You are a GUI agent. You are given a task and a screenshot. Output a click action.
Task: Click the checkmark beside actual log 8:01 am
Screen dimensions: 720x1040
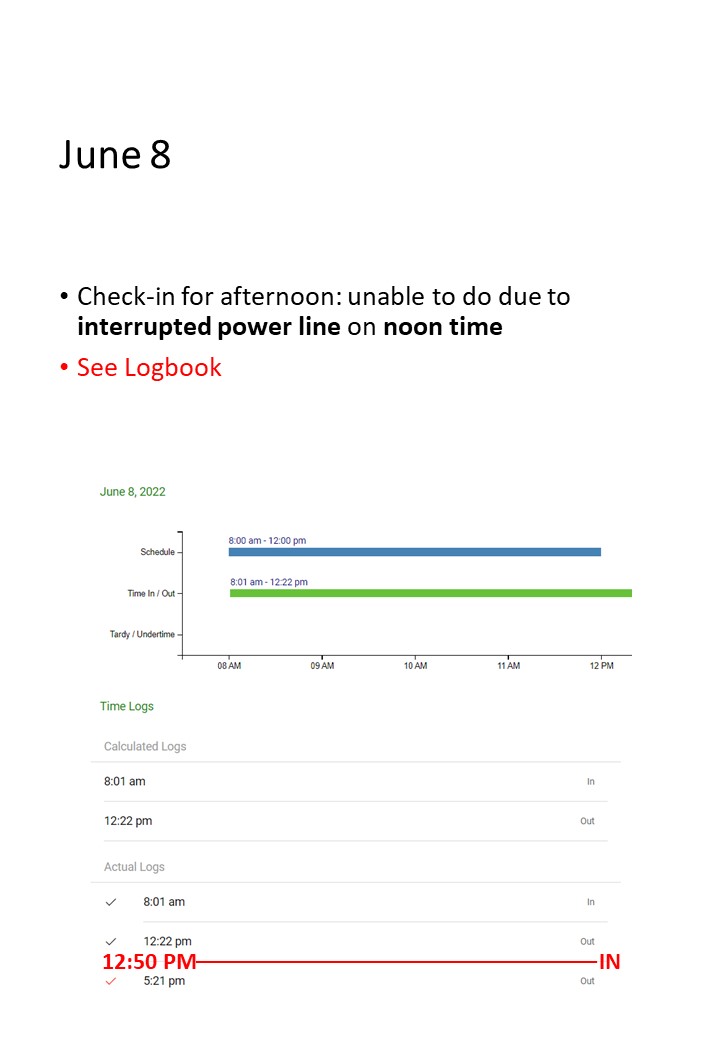coord(111,902)
